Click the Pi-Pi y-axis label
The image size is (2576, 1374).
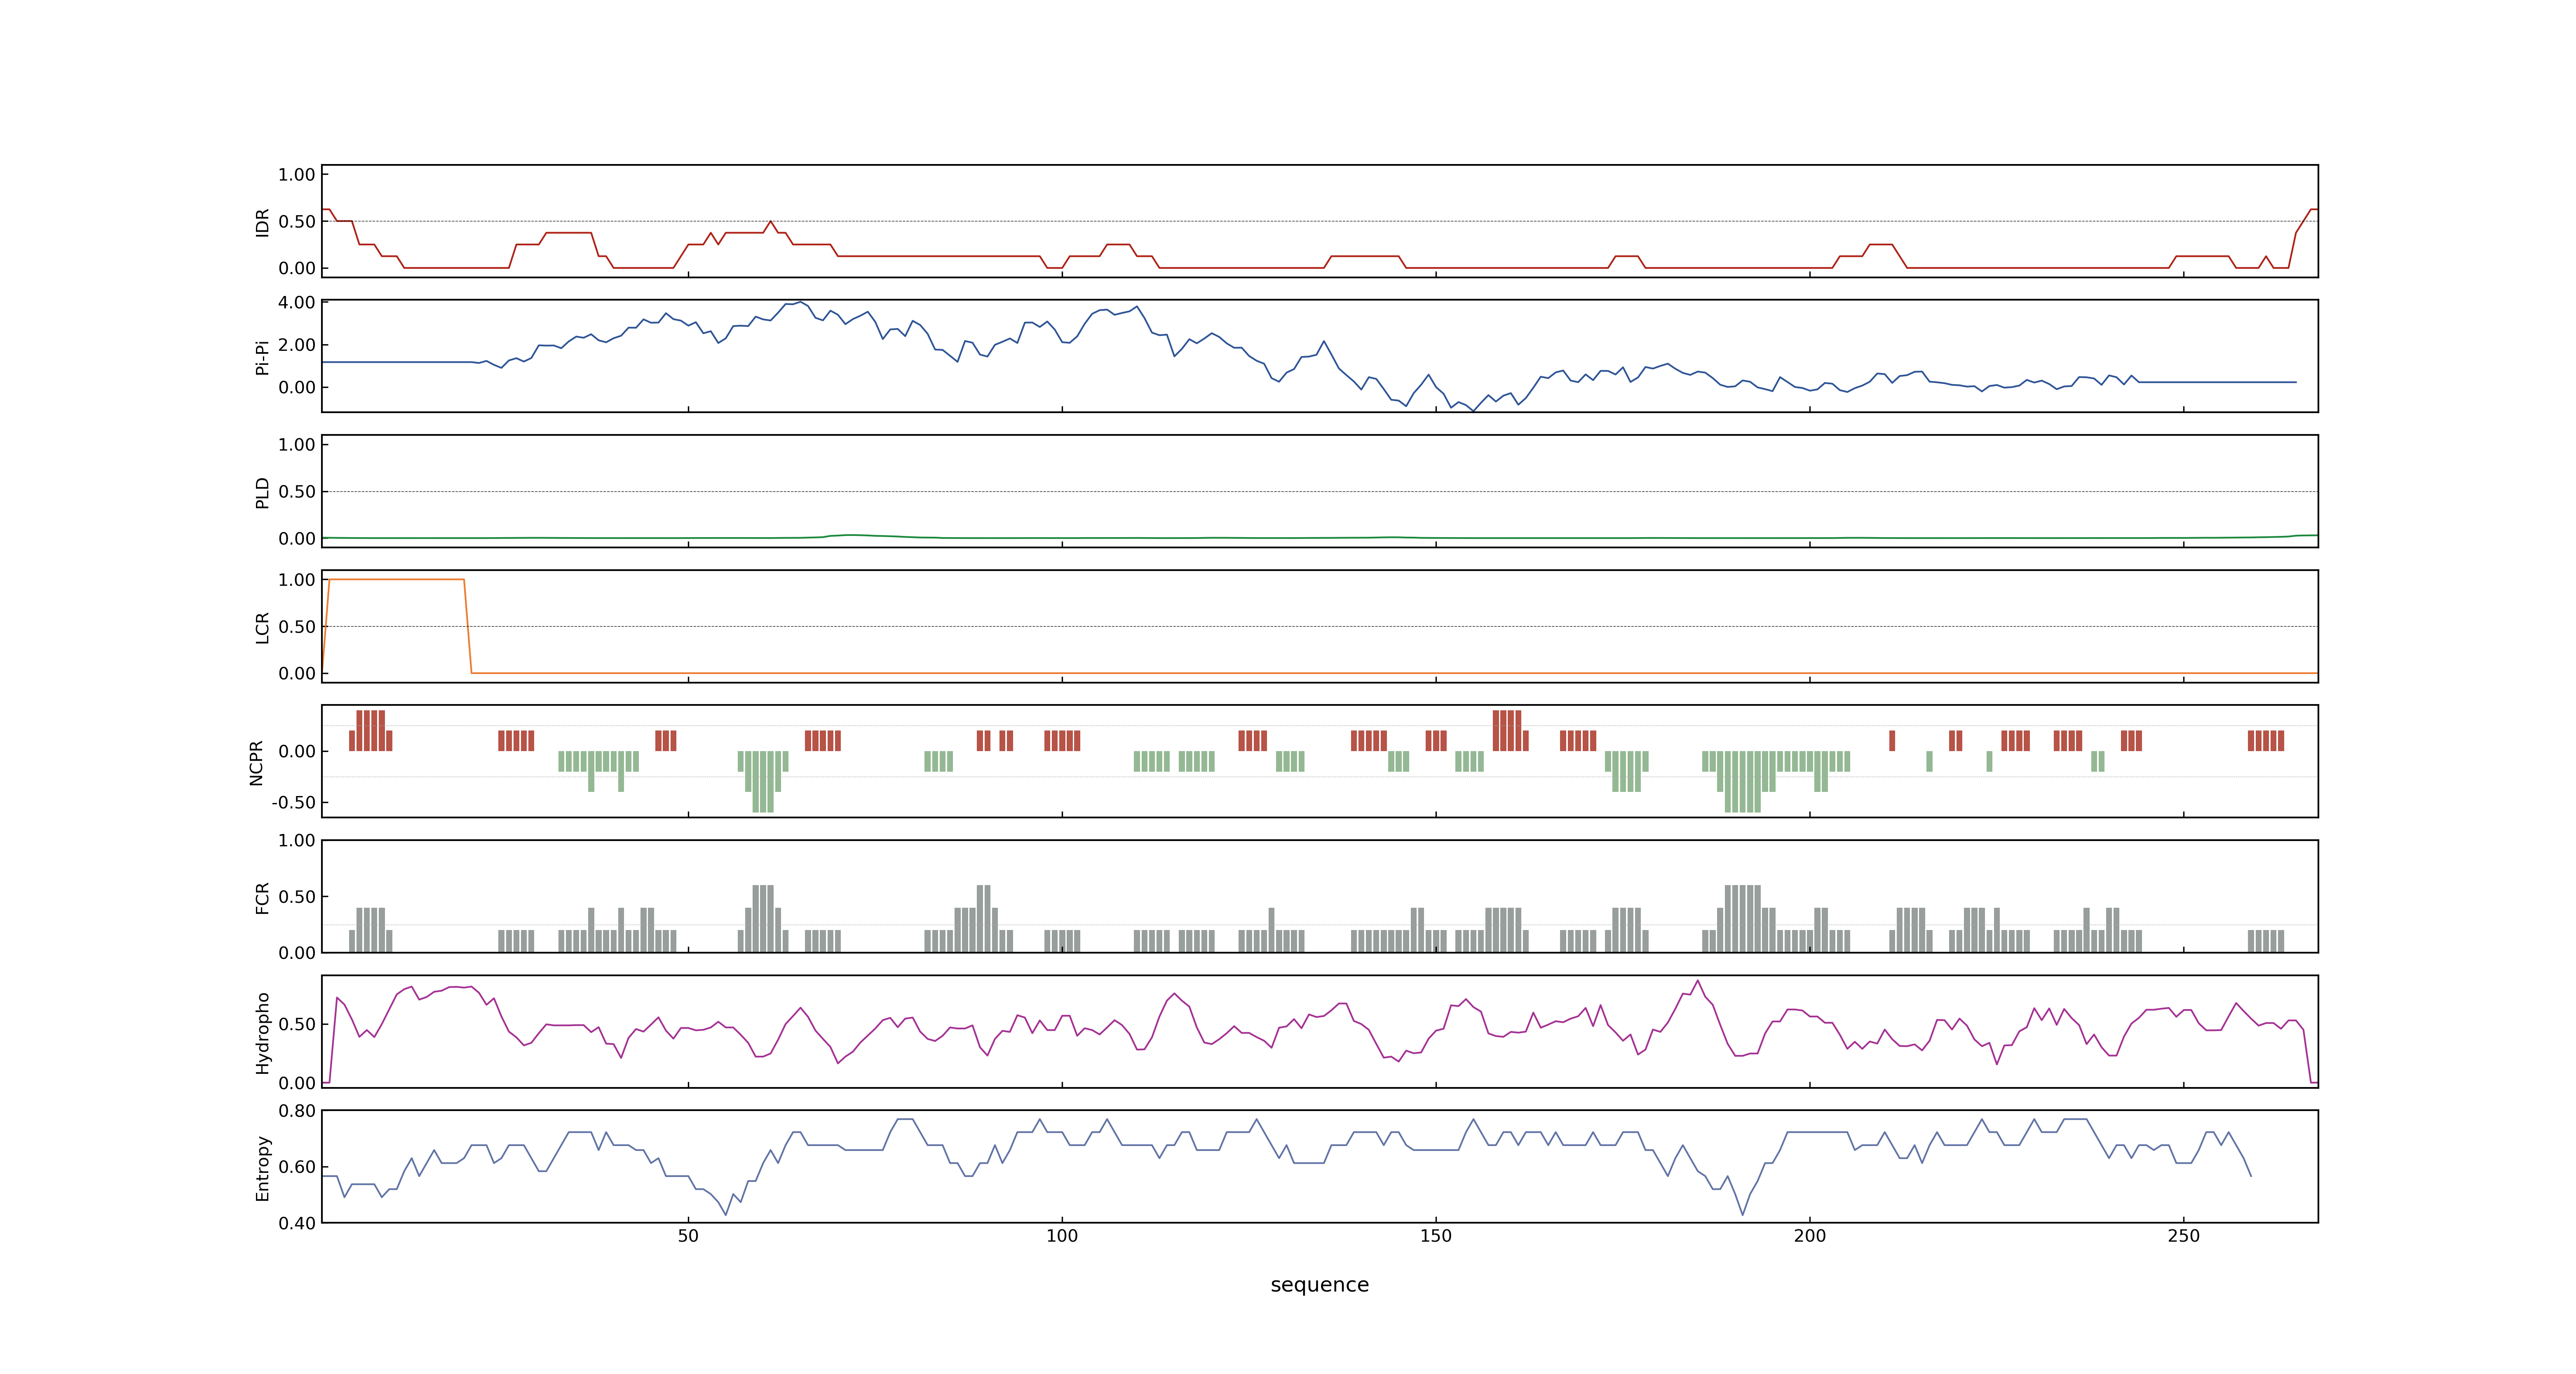(262, 357)
